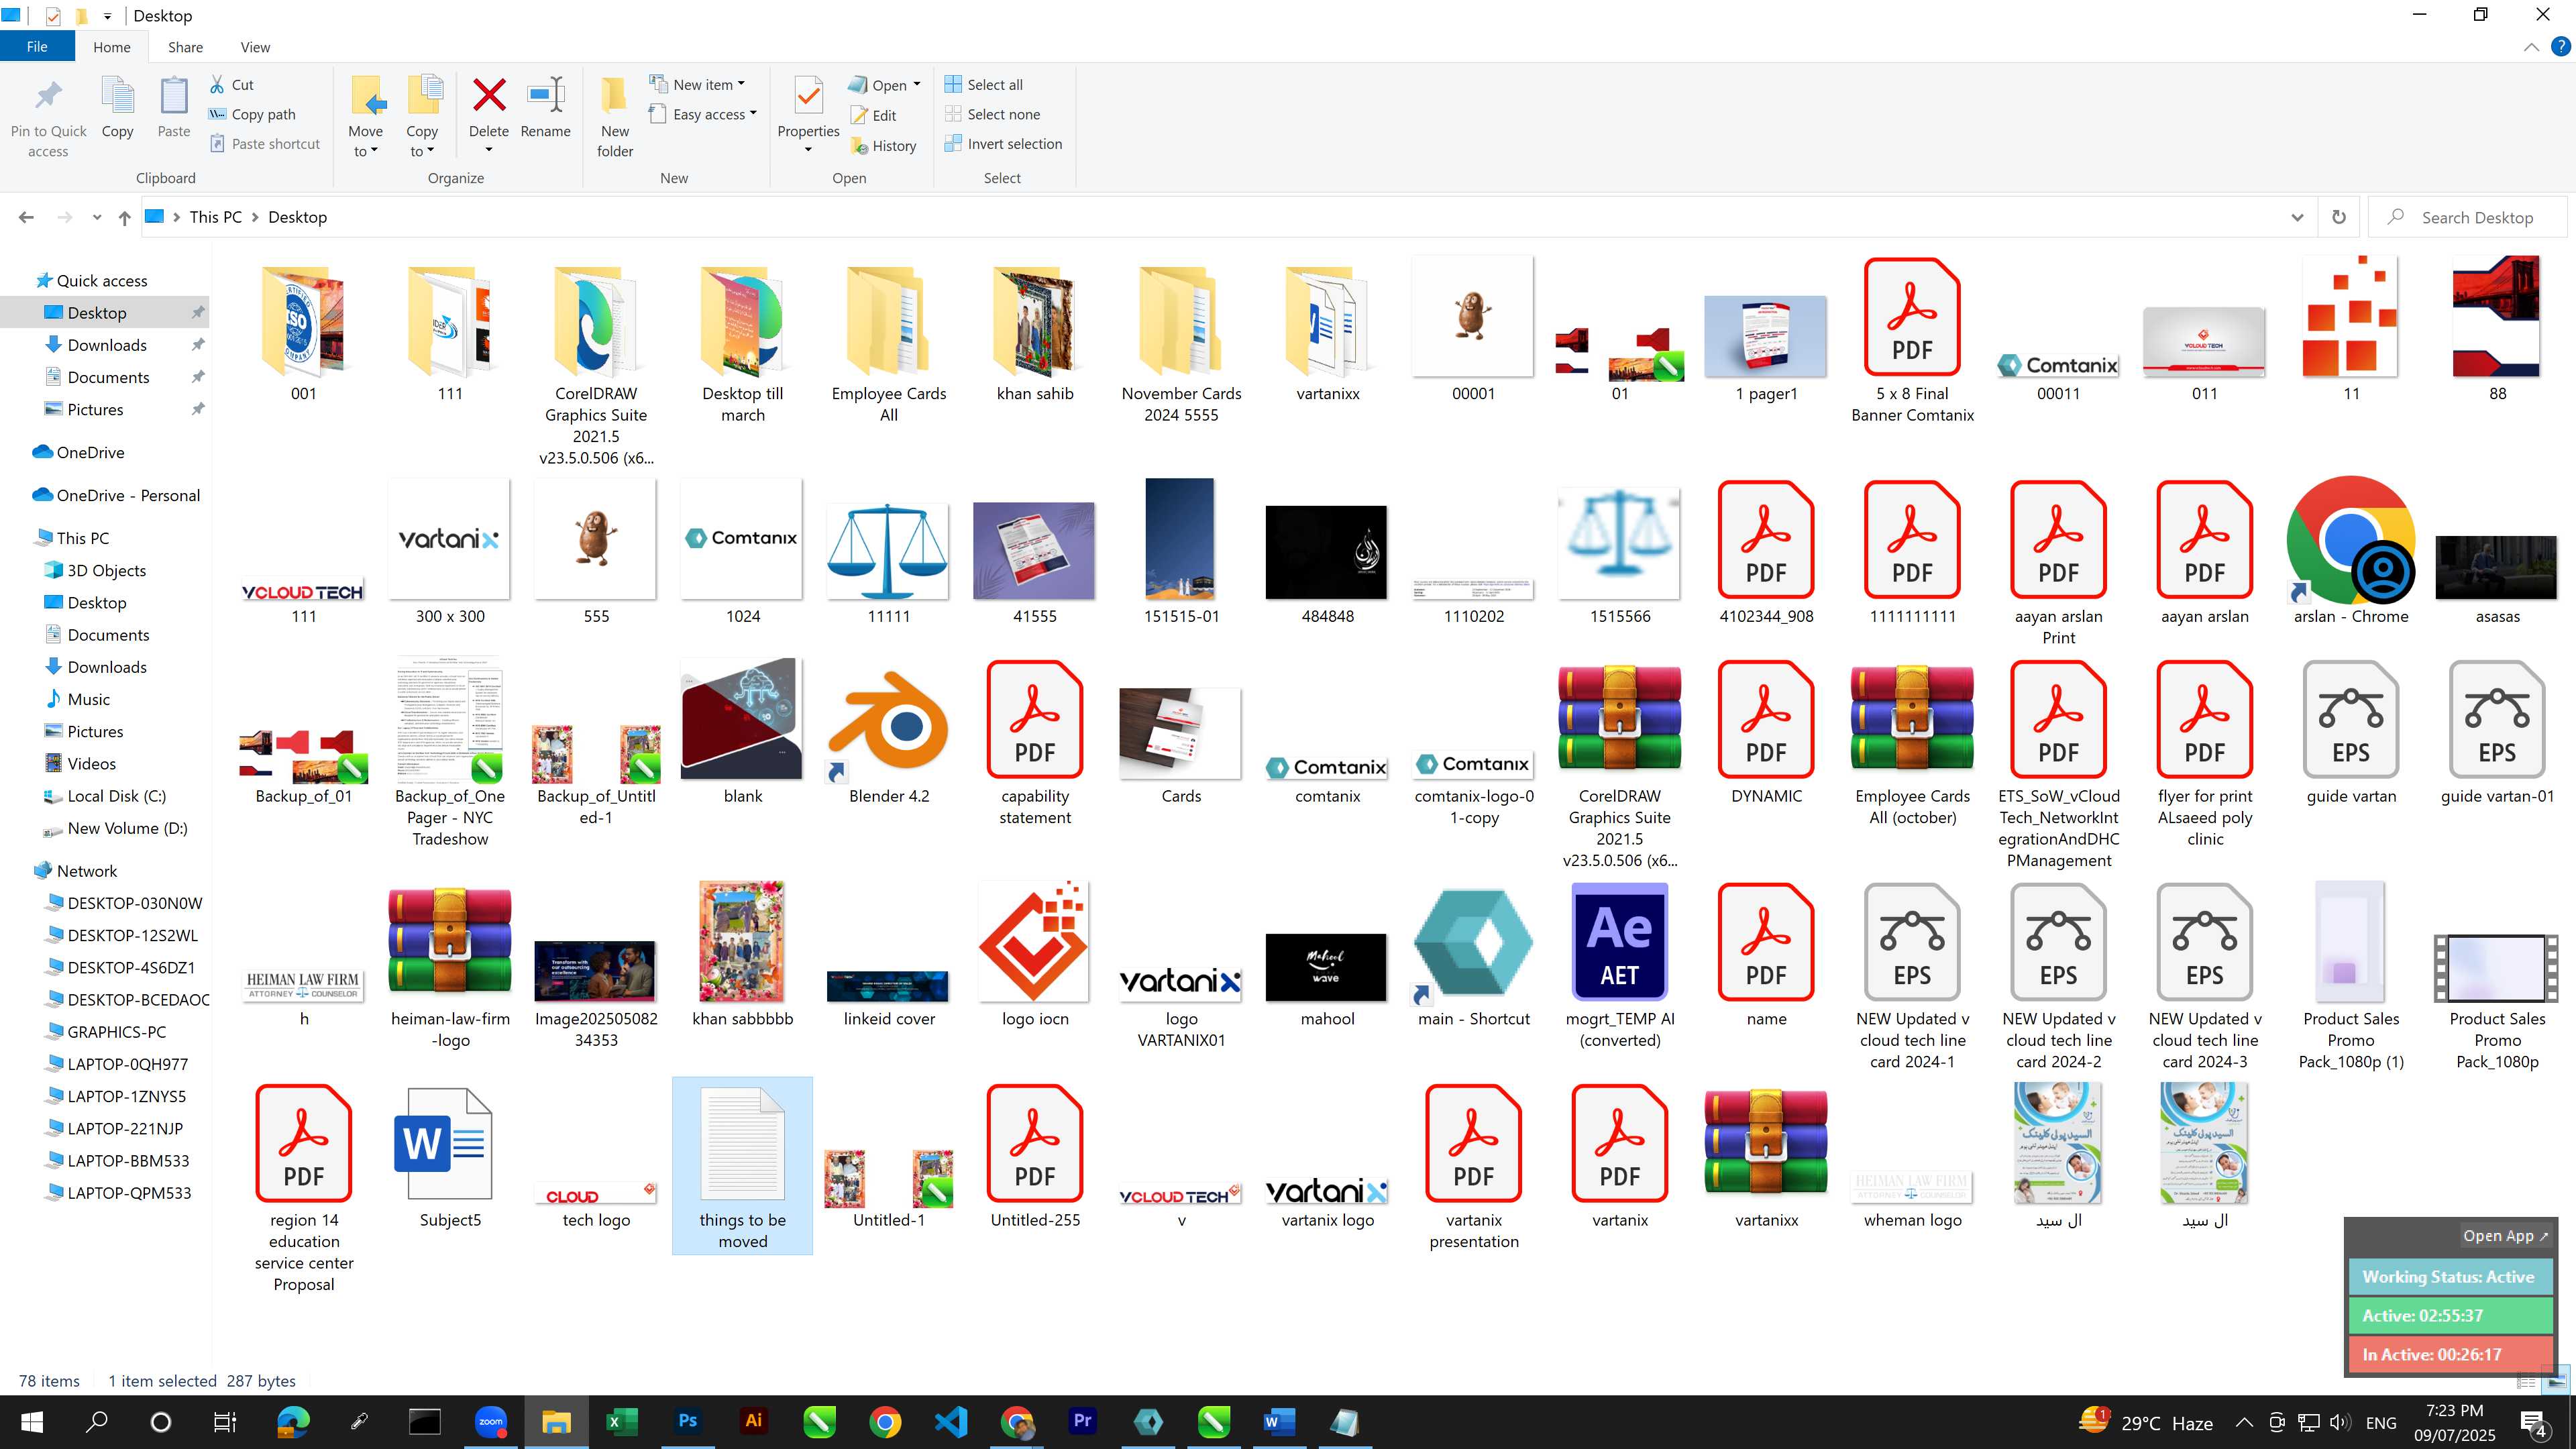The height and width of the screenshot is (1449, 2576).
Task: Open the New item dropdown
Action: pos(697,85)
